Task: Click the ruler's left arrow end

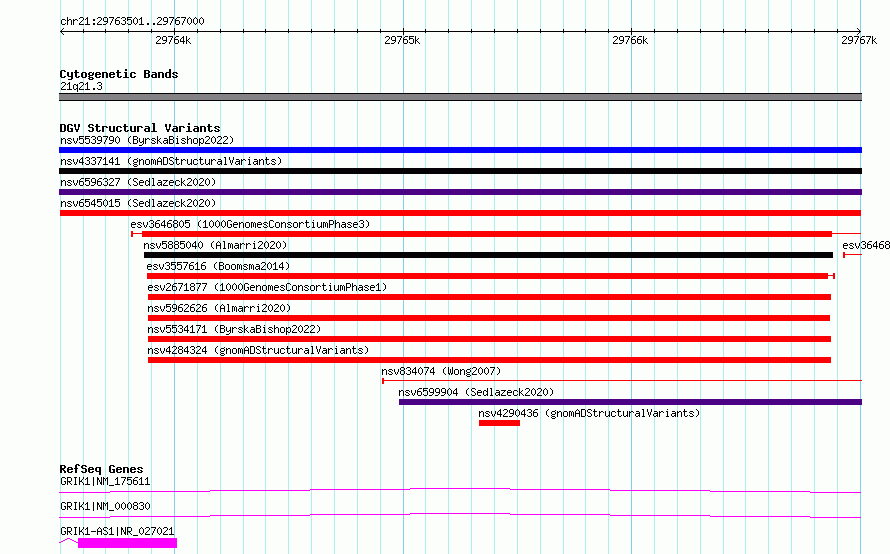Action: click(x=62, y=31)
